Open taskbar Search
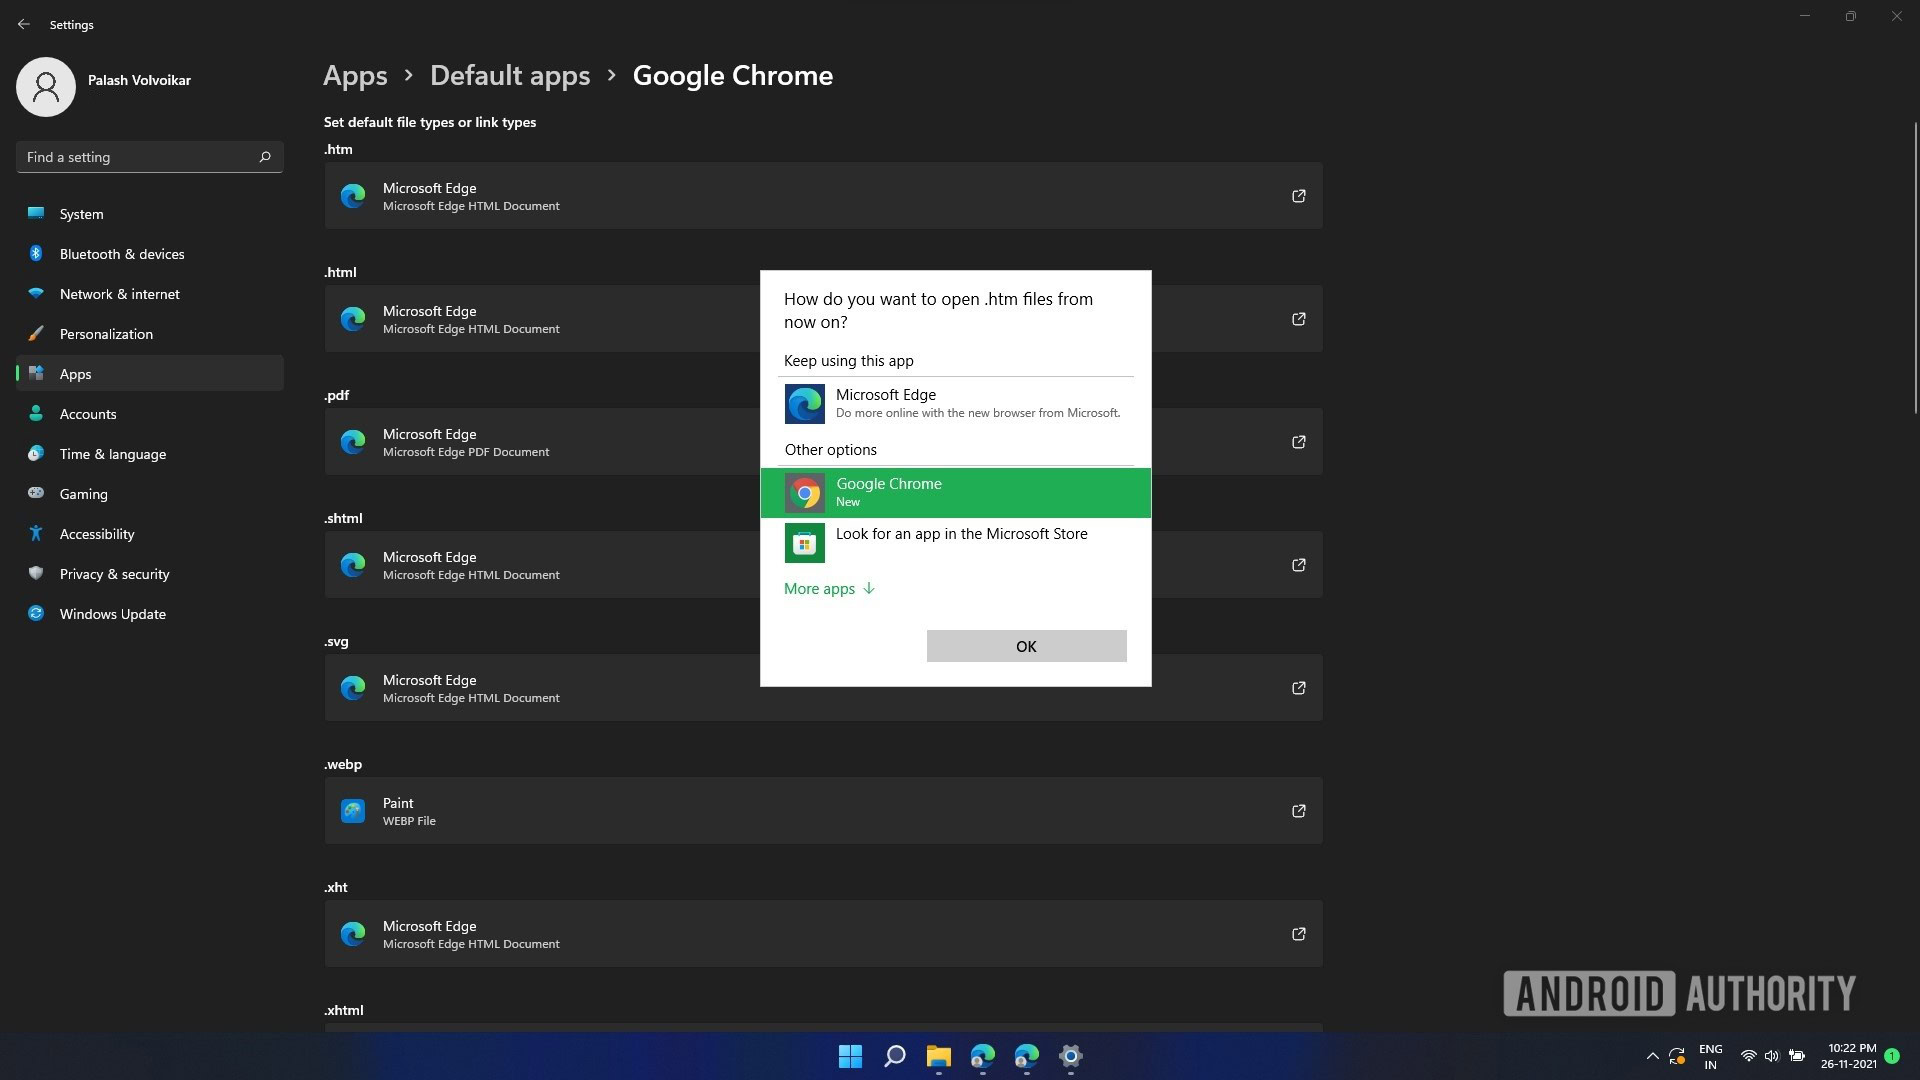Screen dimensions: 1920x1080 pyautogui.click(x=895, y=1056)
